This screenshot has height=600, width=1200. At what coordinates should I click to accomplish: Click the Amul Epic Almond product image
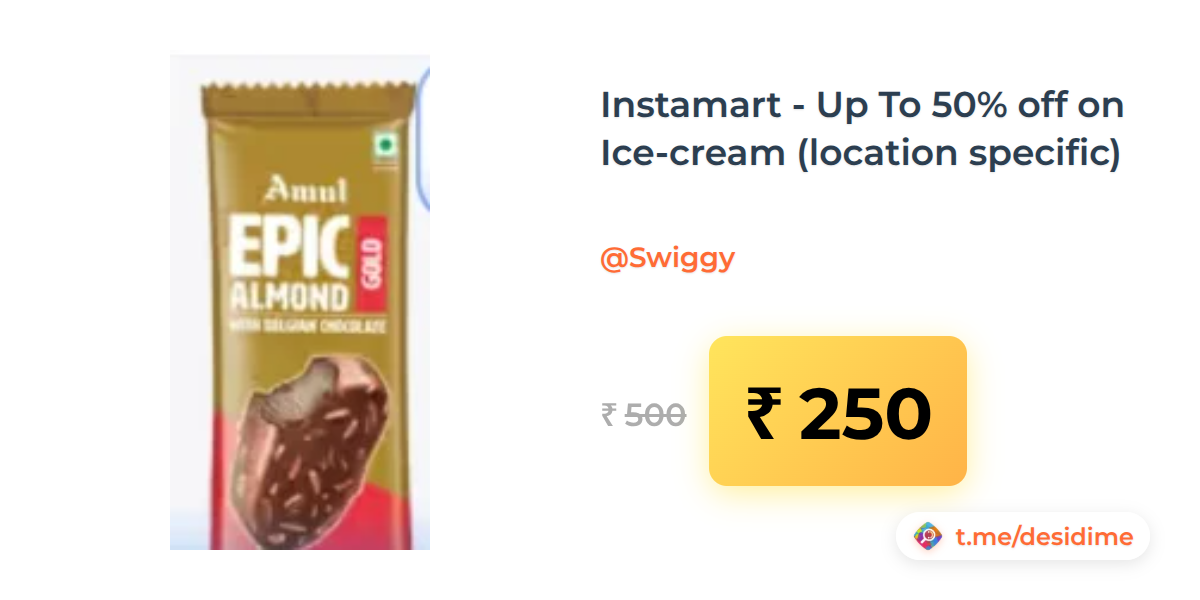pos(300,302)
